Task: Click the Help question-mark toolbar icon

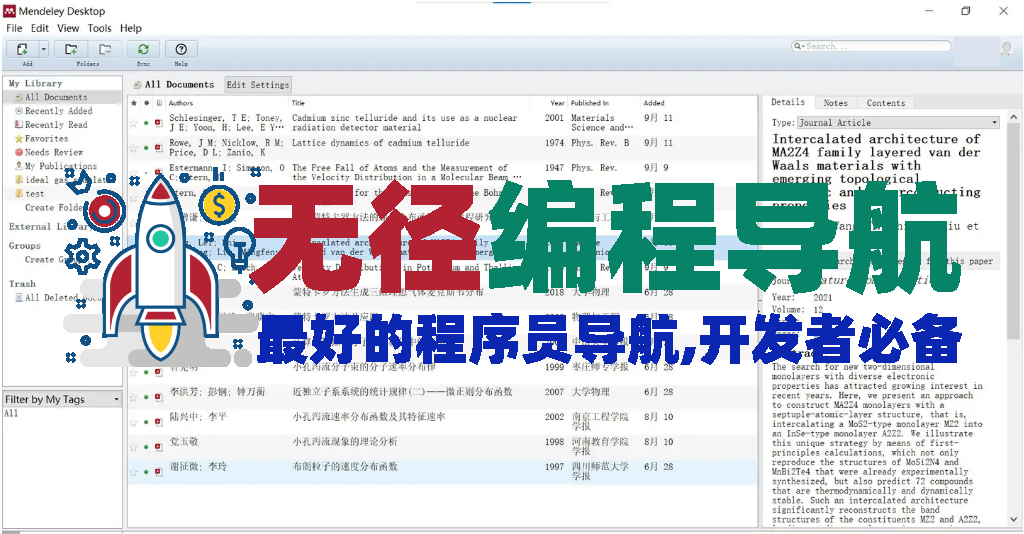Action: [181, 49]
